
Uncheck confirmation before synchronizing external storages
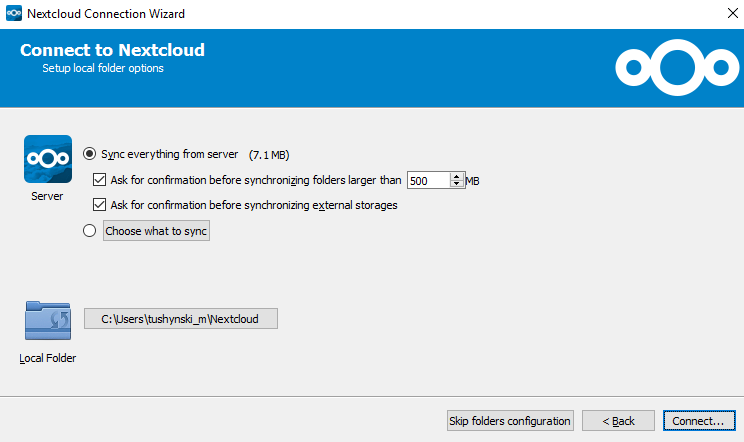click(99, 205)
